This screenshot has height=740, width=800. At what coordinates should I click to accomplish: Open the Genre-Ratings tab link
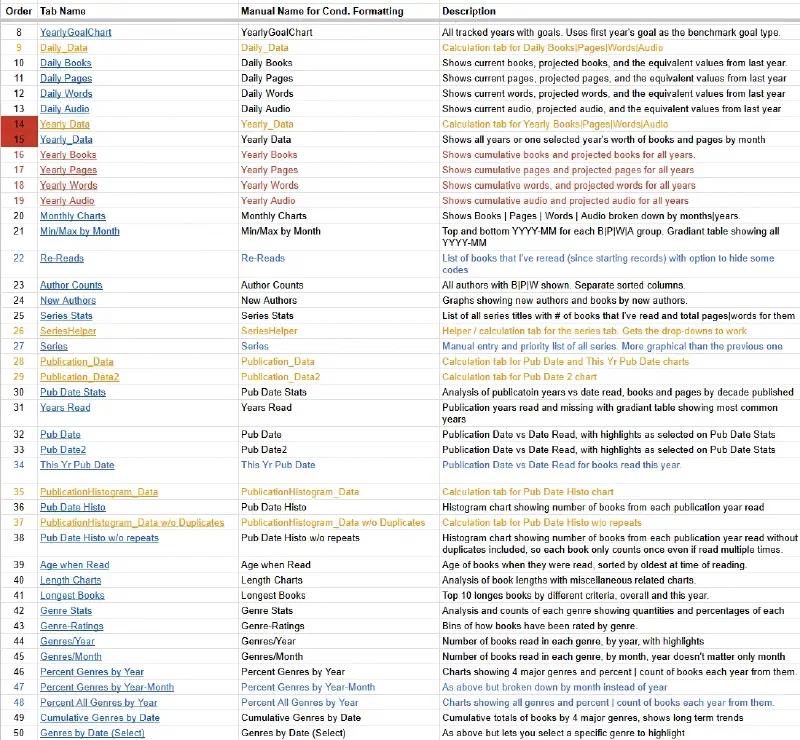tap(71, 626)
